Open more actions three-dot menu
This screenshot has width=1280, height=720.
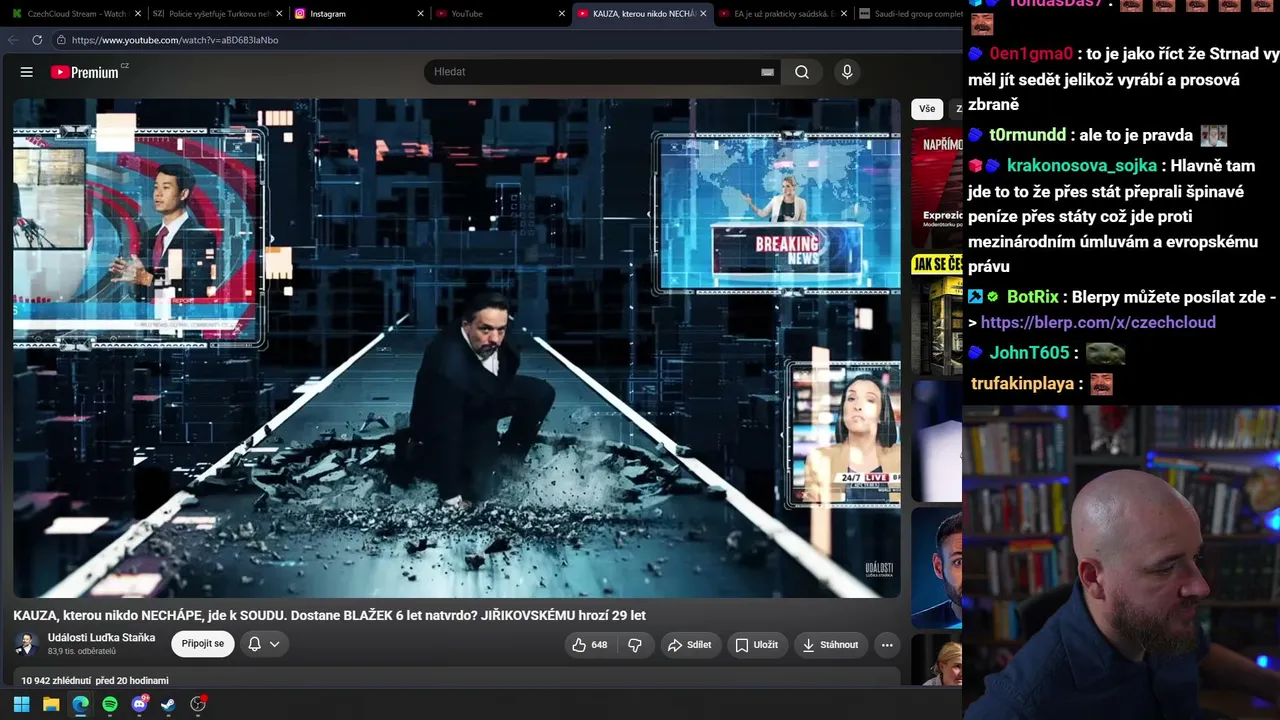887,645
